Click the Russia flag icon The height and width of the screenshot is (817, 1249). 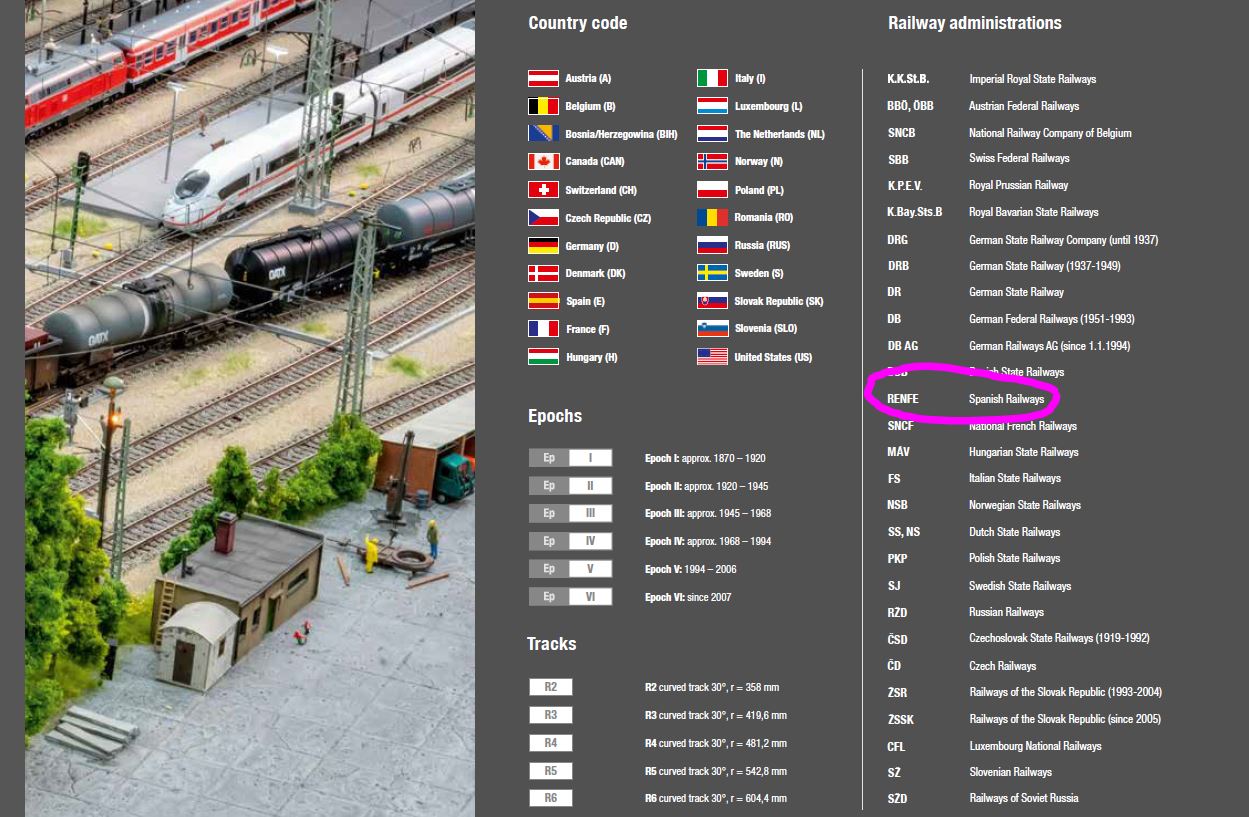pyautogui.click(x=712, y=245)
